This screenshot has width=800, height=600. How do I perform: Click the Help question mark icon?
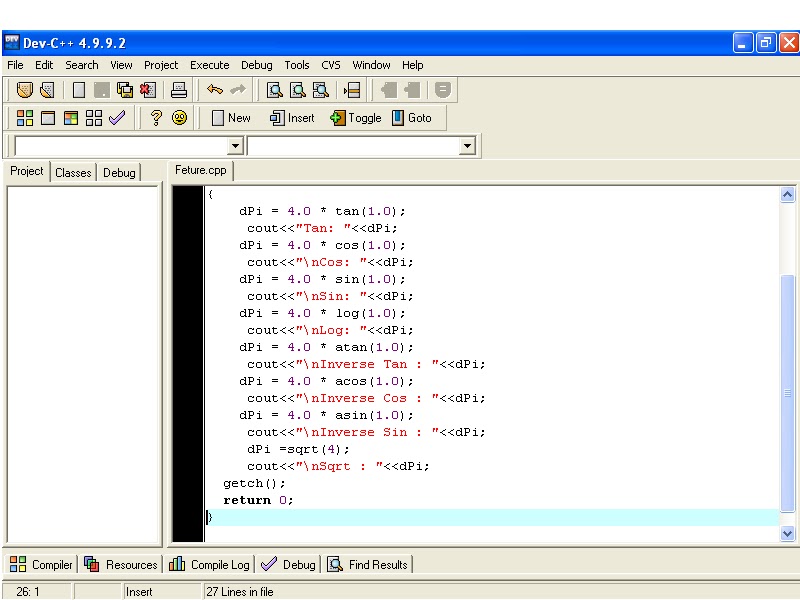pyautogui.click(x=156, y=118)
